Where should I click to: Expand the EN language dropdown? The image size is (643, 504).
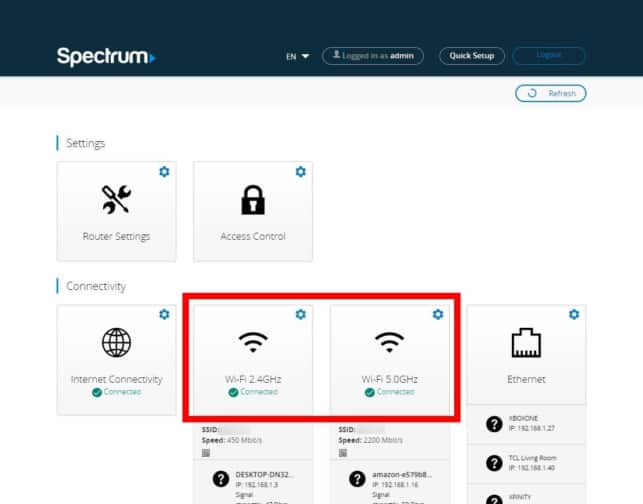point(297,57)
